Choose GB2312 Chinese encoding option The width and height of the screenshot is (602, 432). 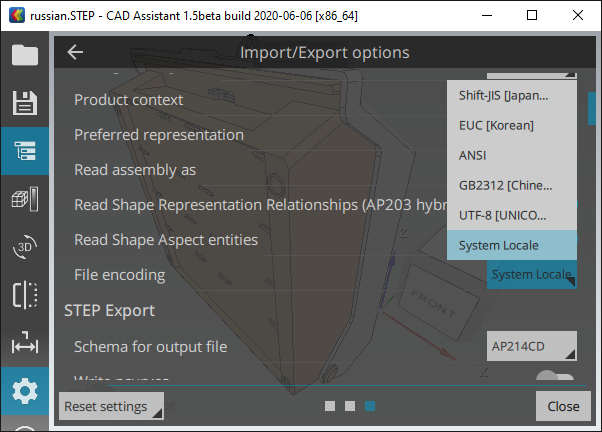click(x=512, y=185)
